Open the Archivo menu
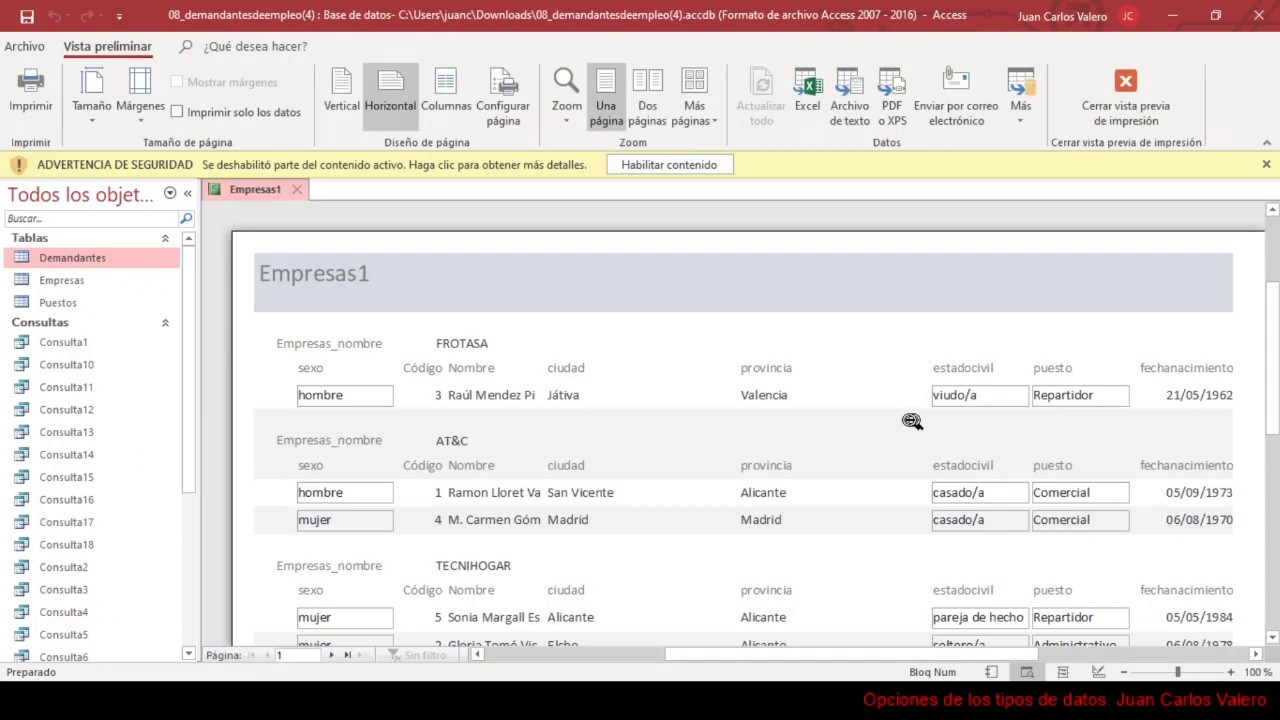Image resolution: width=1280 pixels, height=720 pixels. click(x=24, y=46)
